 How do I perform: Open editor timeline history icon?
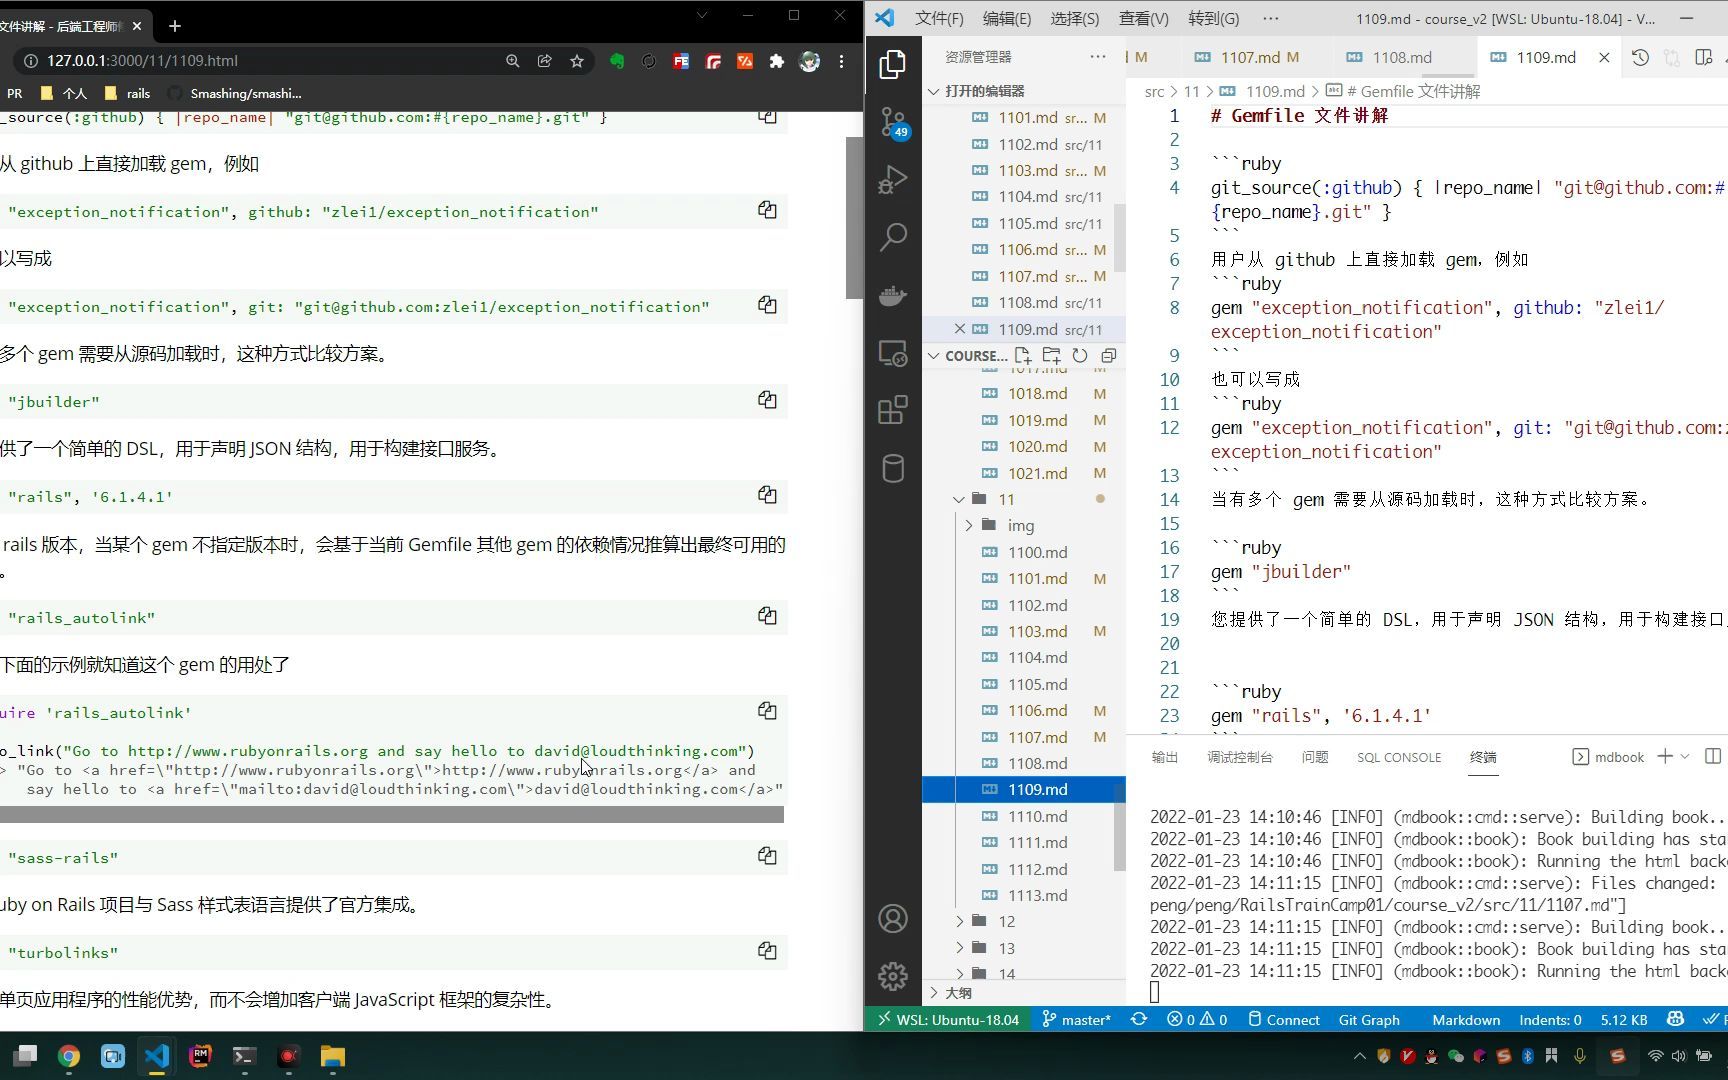[x=1640, y=58]
